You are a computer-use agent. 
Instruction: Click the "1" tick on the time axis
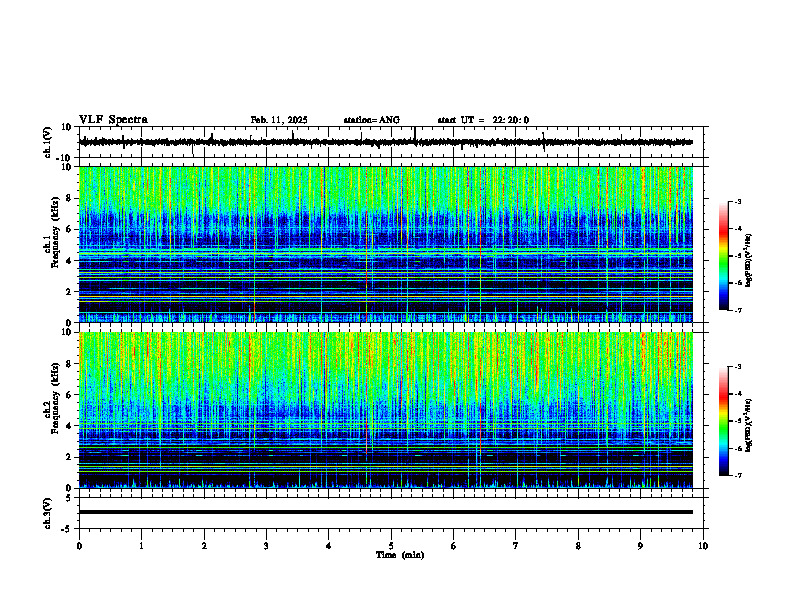tap(141, 546)
